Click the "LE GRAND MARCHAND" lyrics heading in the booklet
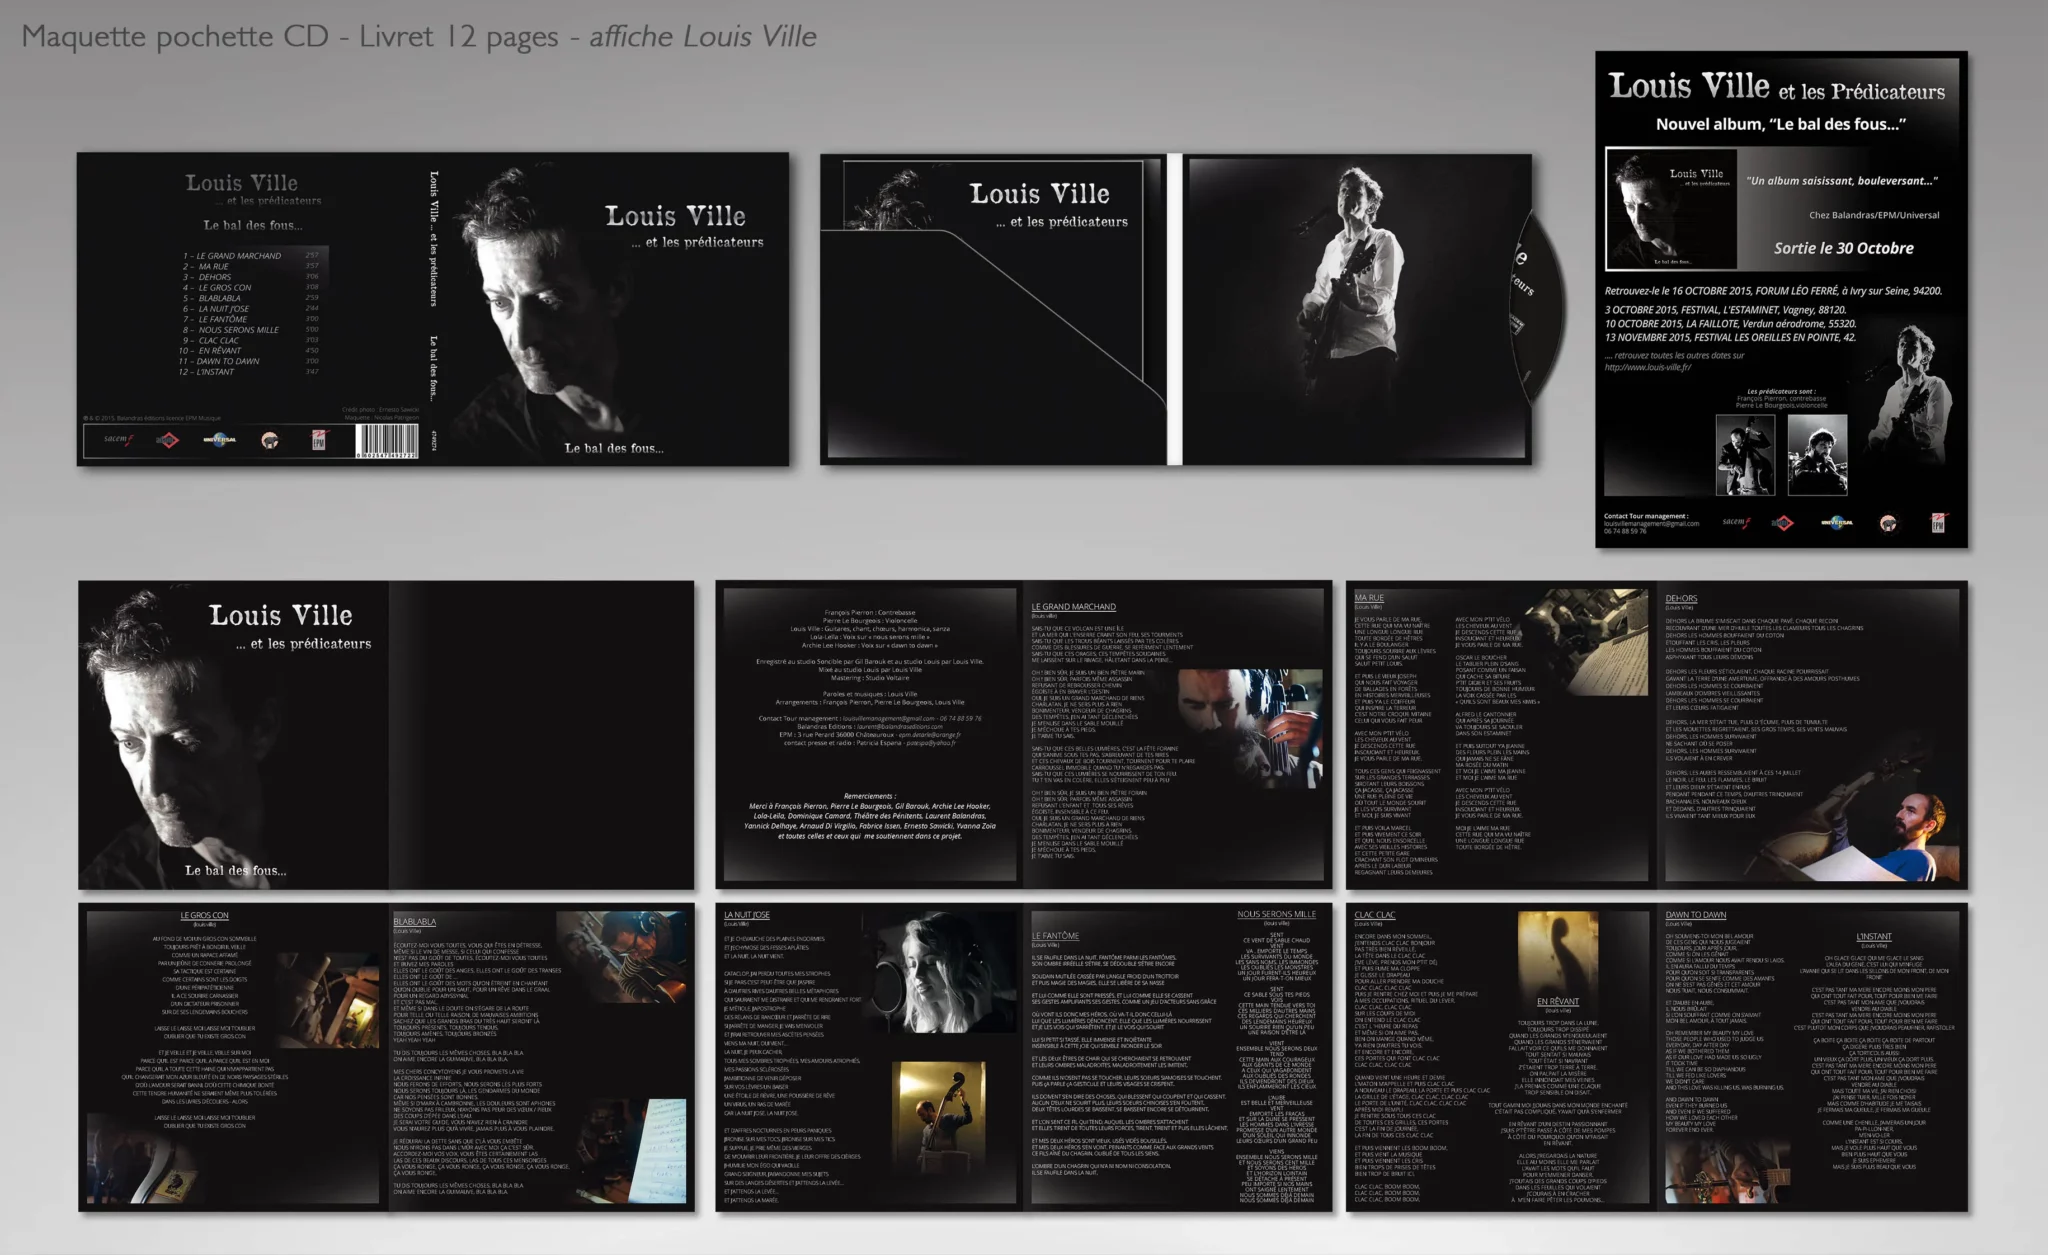Viewport: 2048px width, 1255px height. tap(1073, 607)
